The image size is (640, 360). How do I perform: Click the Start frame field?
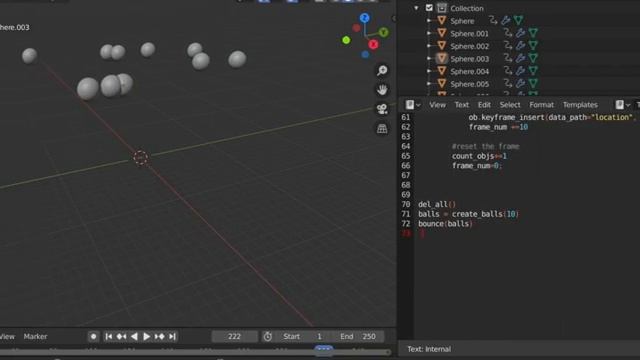304,336
